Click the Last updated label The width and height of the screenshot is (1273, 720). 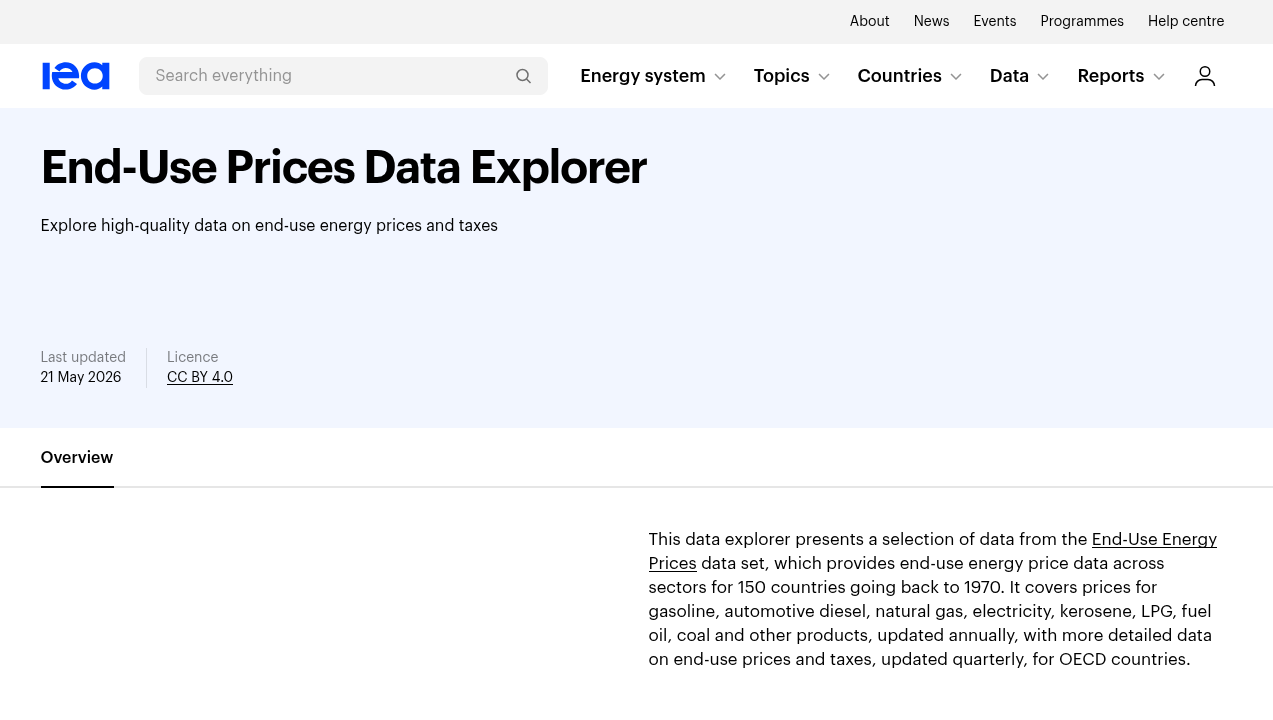[x=83, y=357]
